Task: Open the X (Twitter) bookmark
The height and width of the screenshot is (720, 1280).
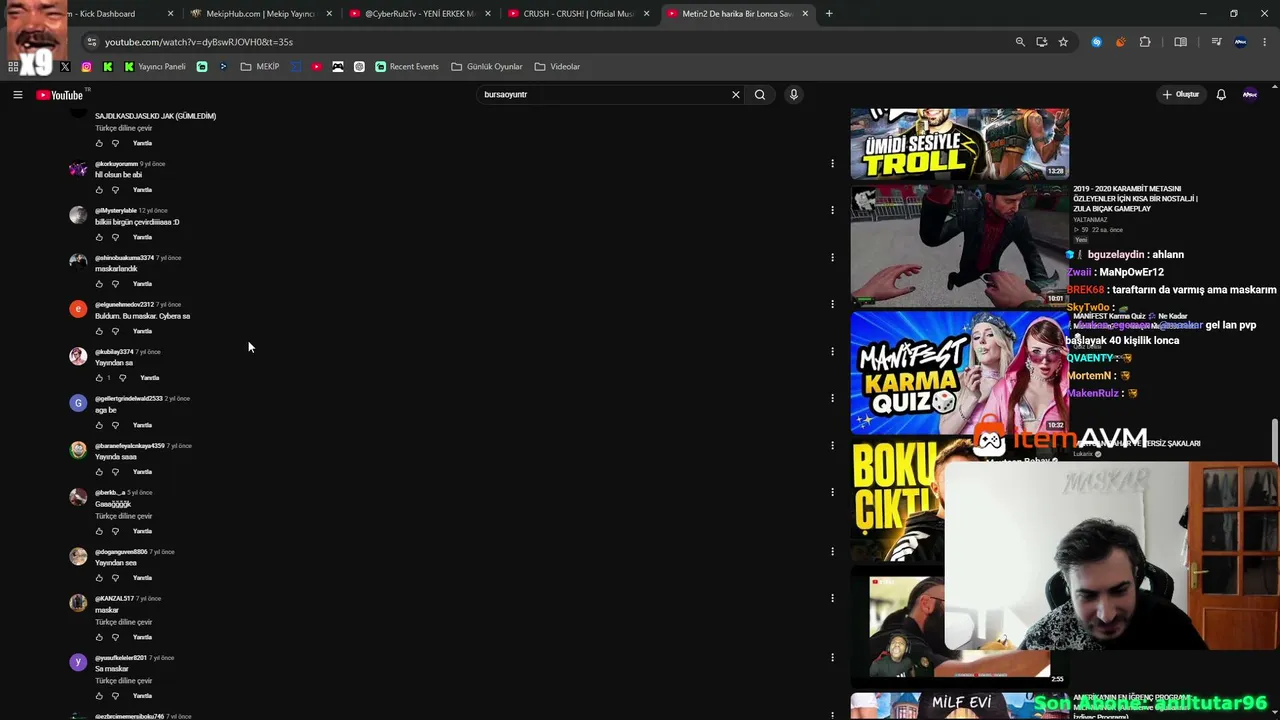Action: click(x=65, y=67)
